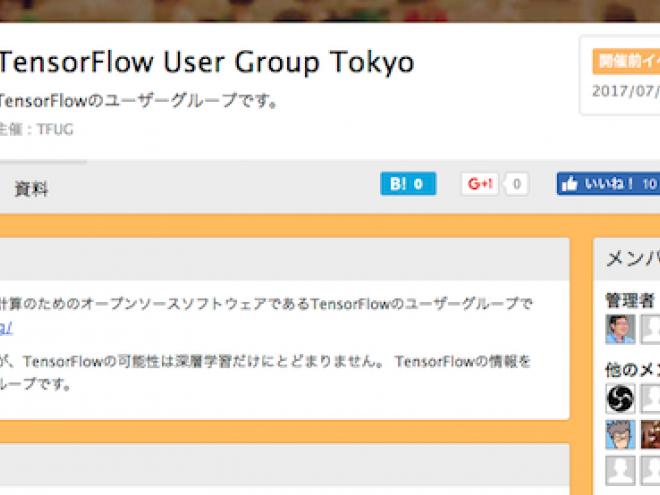The width and height of the screenshot is (660, 495).
Task: Open the 資料 tab
Action: (x=31, y=189)
